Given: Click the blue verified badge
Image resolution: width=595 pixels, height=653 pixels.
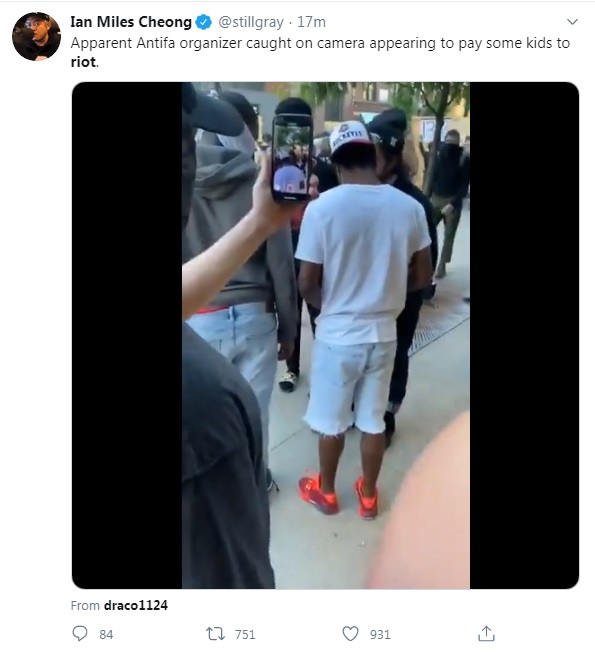Looking at the screenshot, I should 204,22.
